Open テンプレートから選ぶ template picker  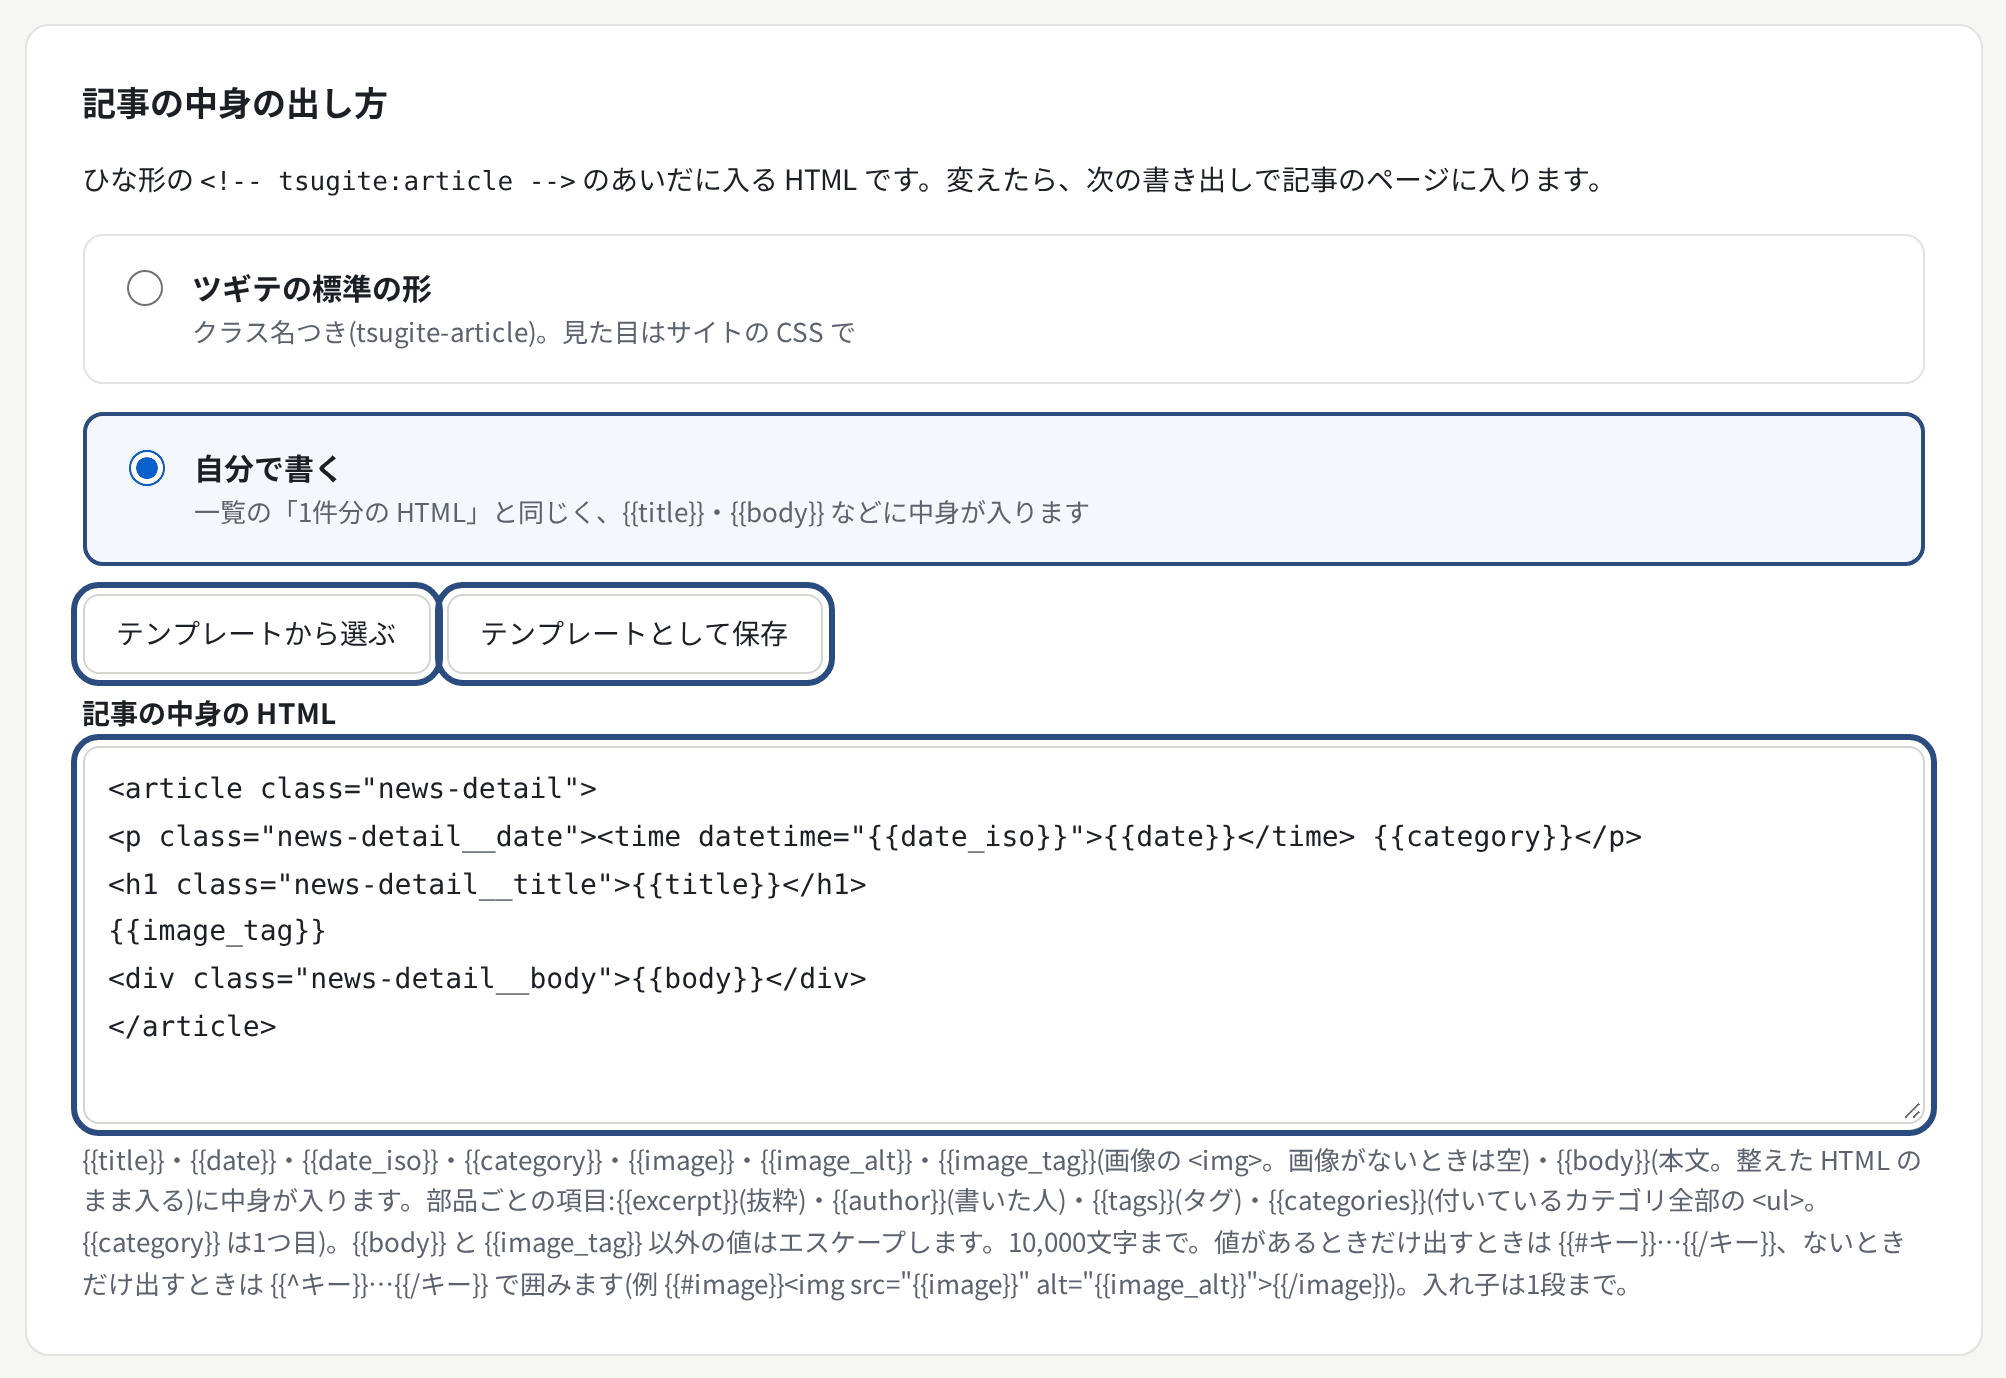(257, 634)
